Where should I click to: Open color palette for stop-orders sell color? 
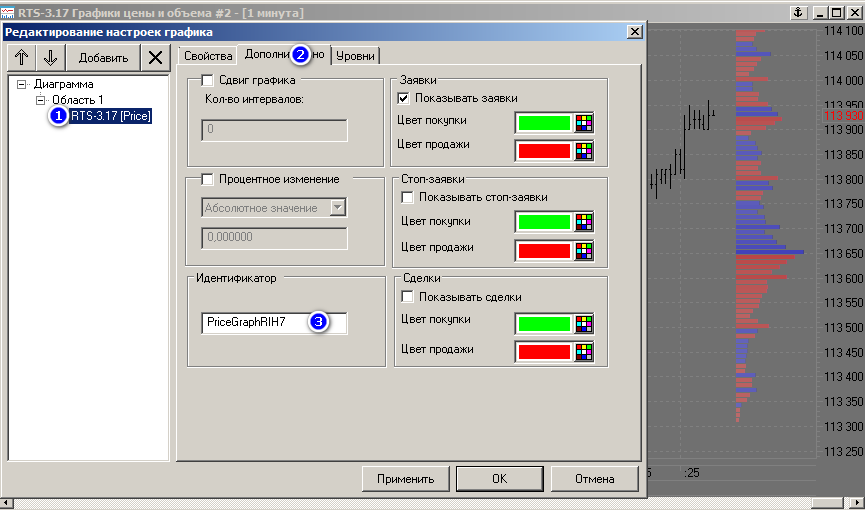pos(585,250)
